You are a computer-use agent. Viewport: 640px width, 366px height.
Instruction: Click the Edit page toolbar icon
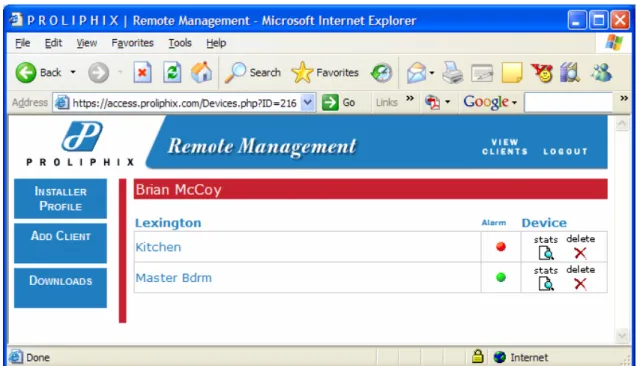[x=482, y=73]
